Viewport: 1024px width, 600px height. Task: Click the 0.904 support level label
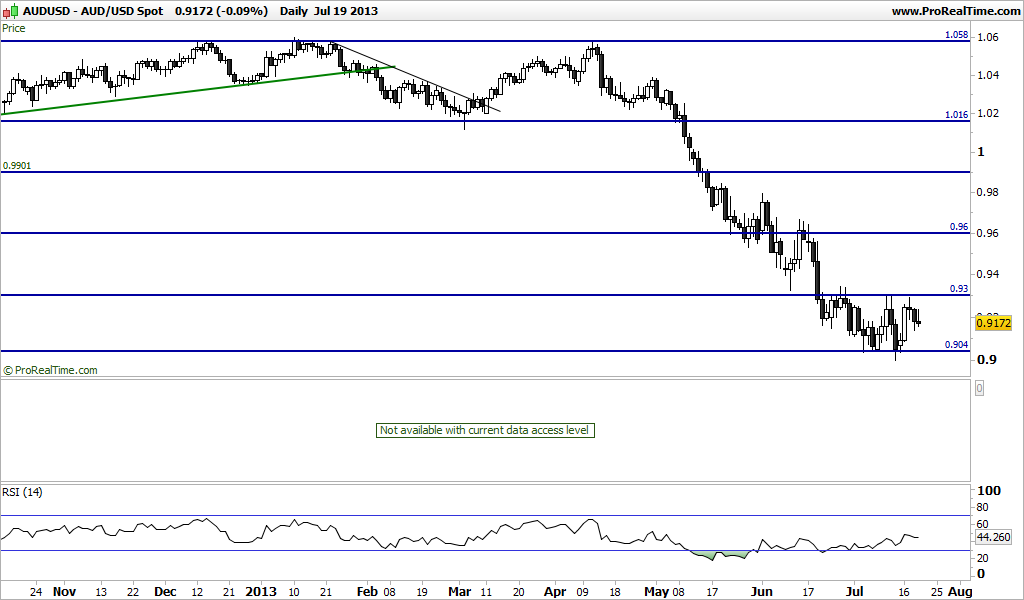957,345
